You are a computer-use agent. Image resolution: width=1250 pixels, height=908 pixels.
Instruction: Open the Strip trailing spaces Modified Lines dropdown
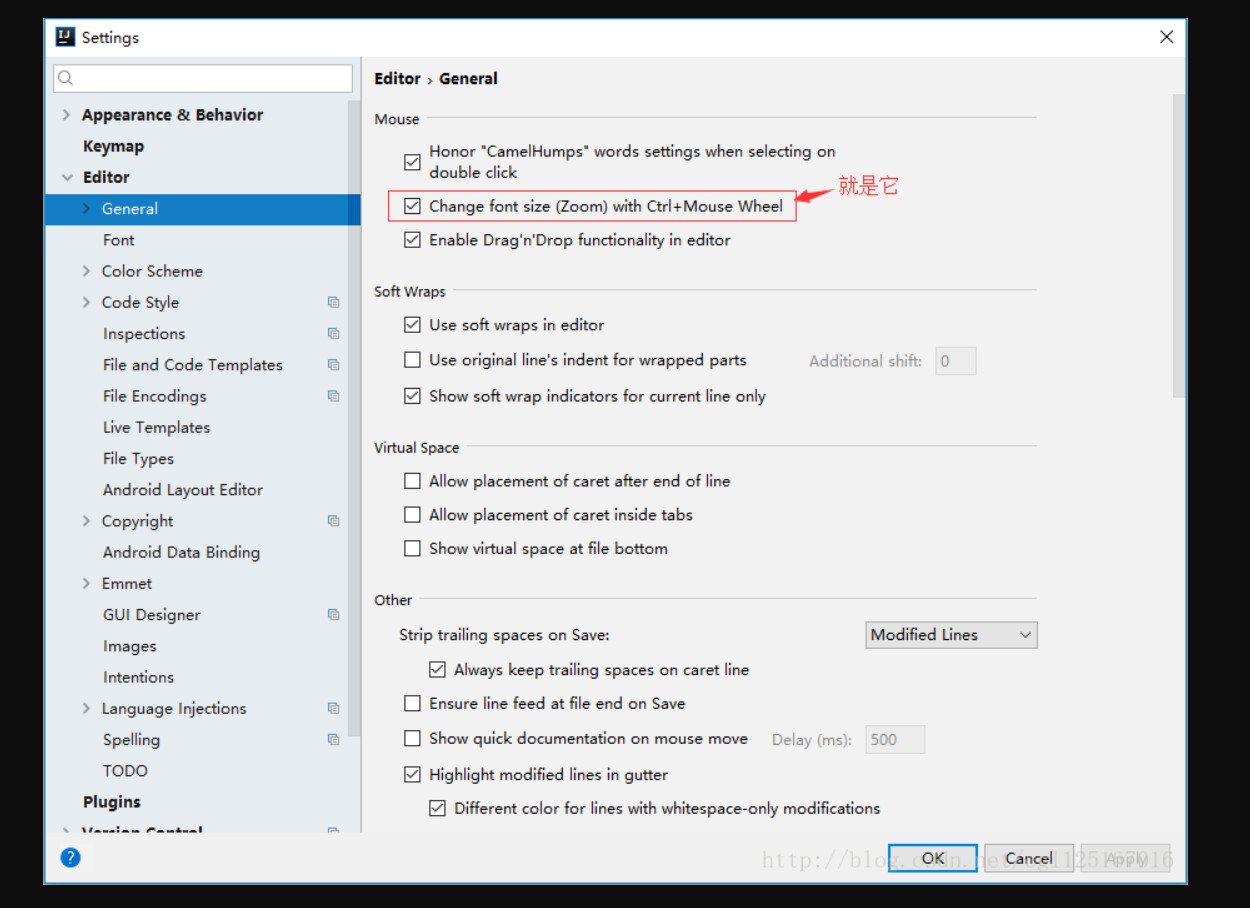(951, 635)
